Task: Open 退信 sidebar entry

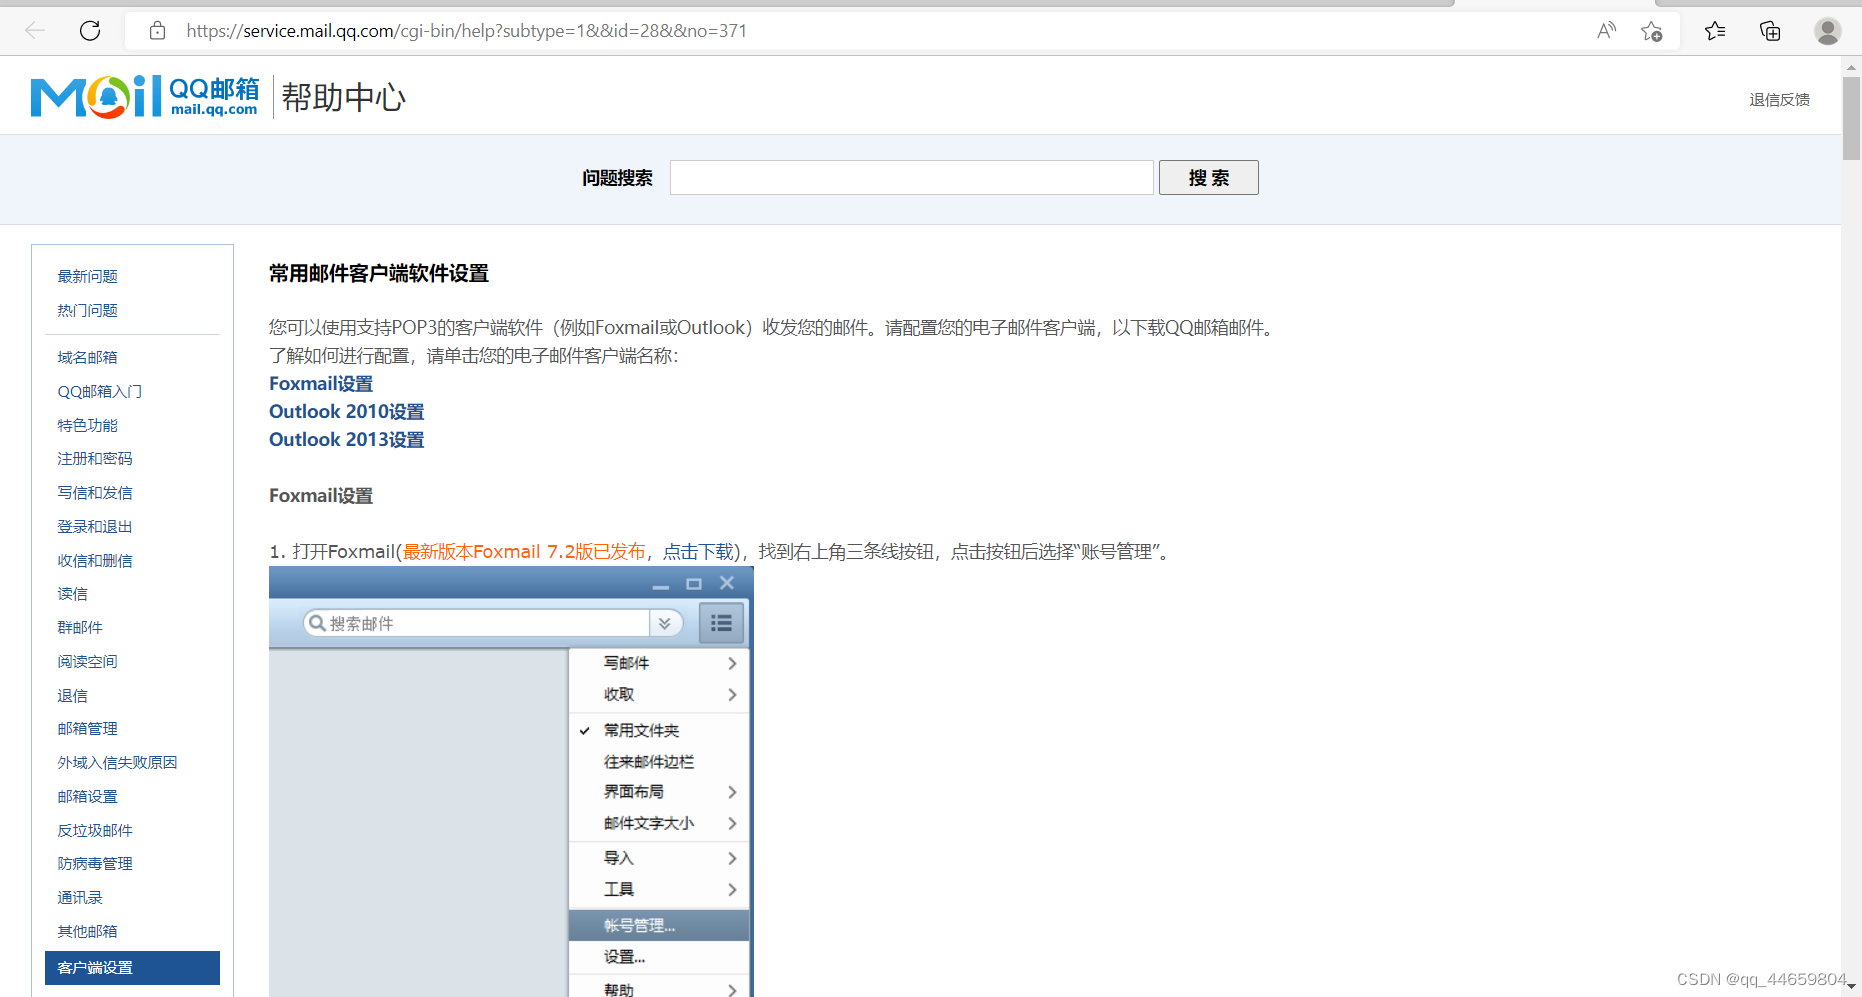Action: 72,695
